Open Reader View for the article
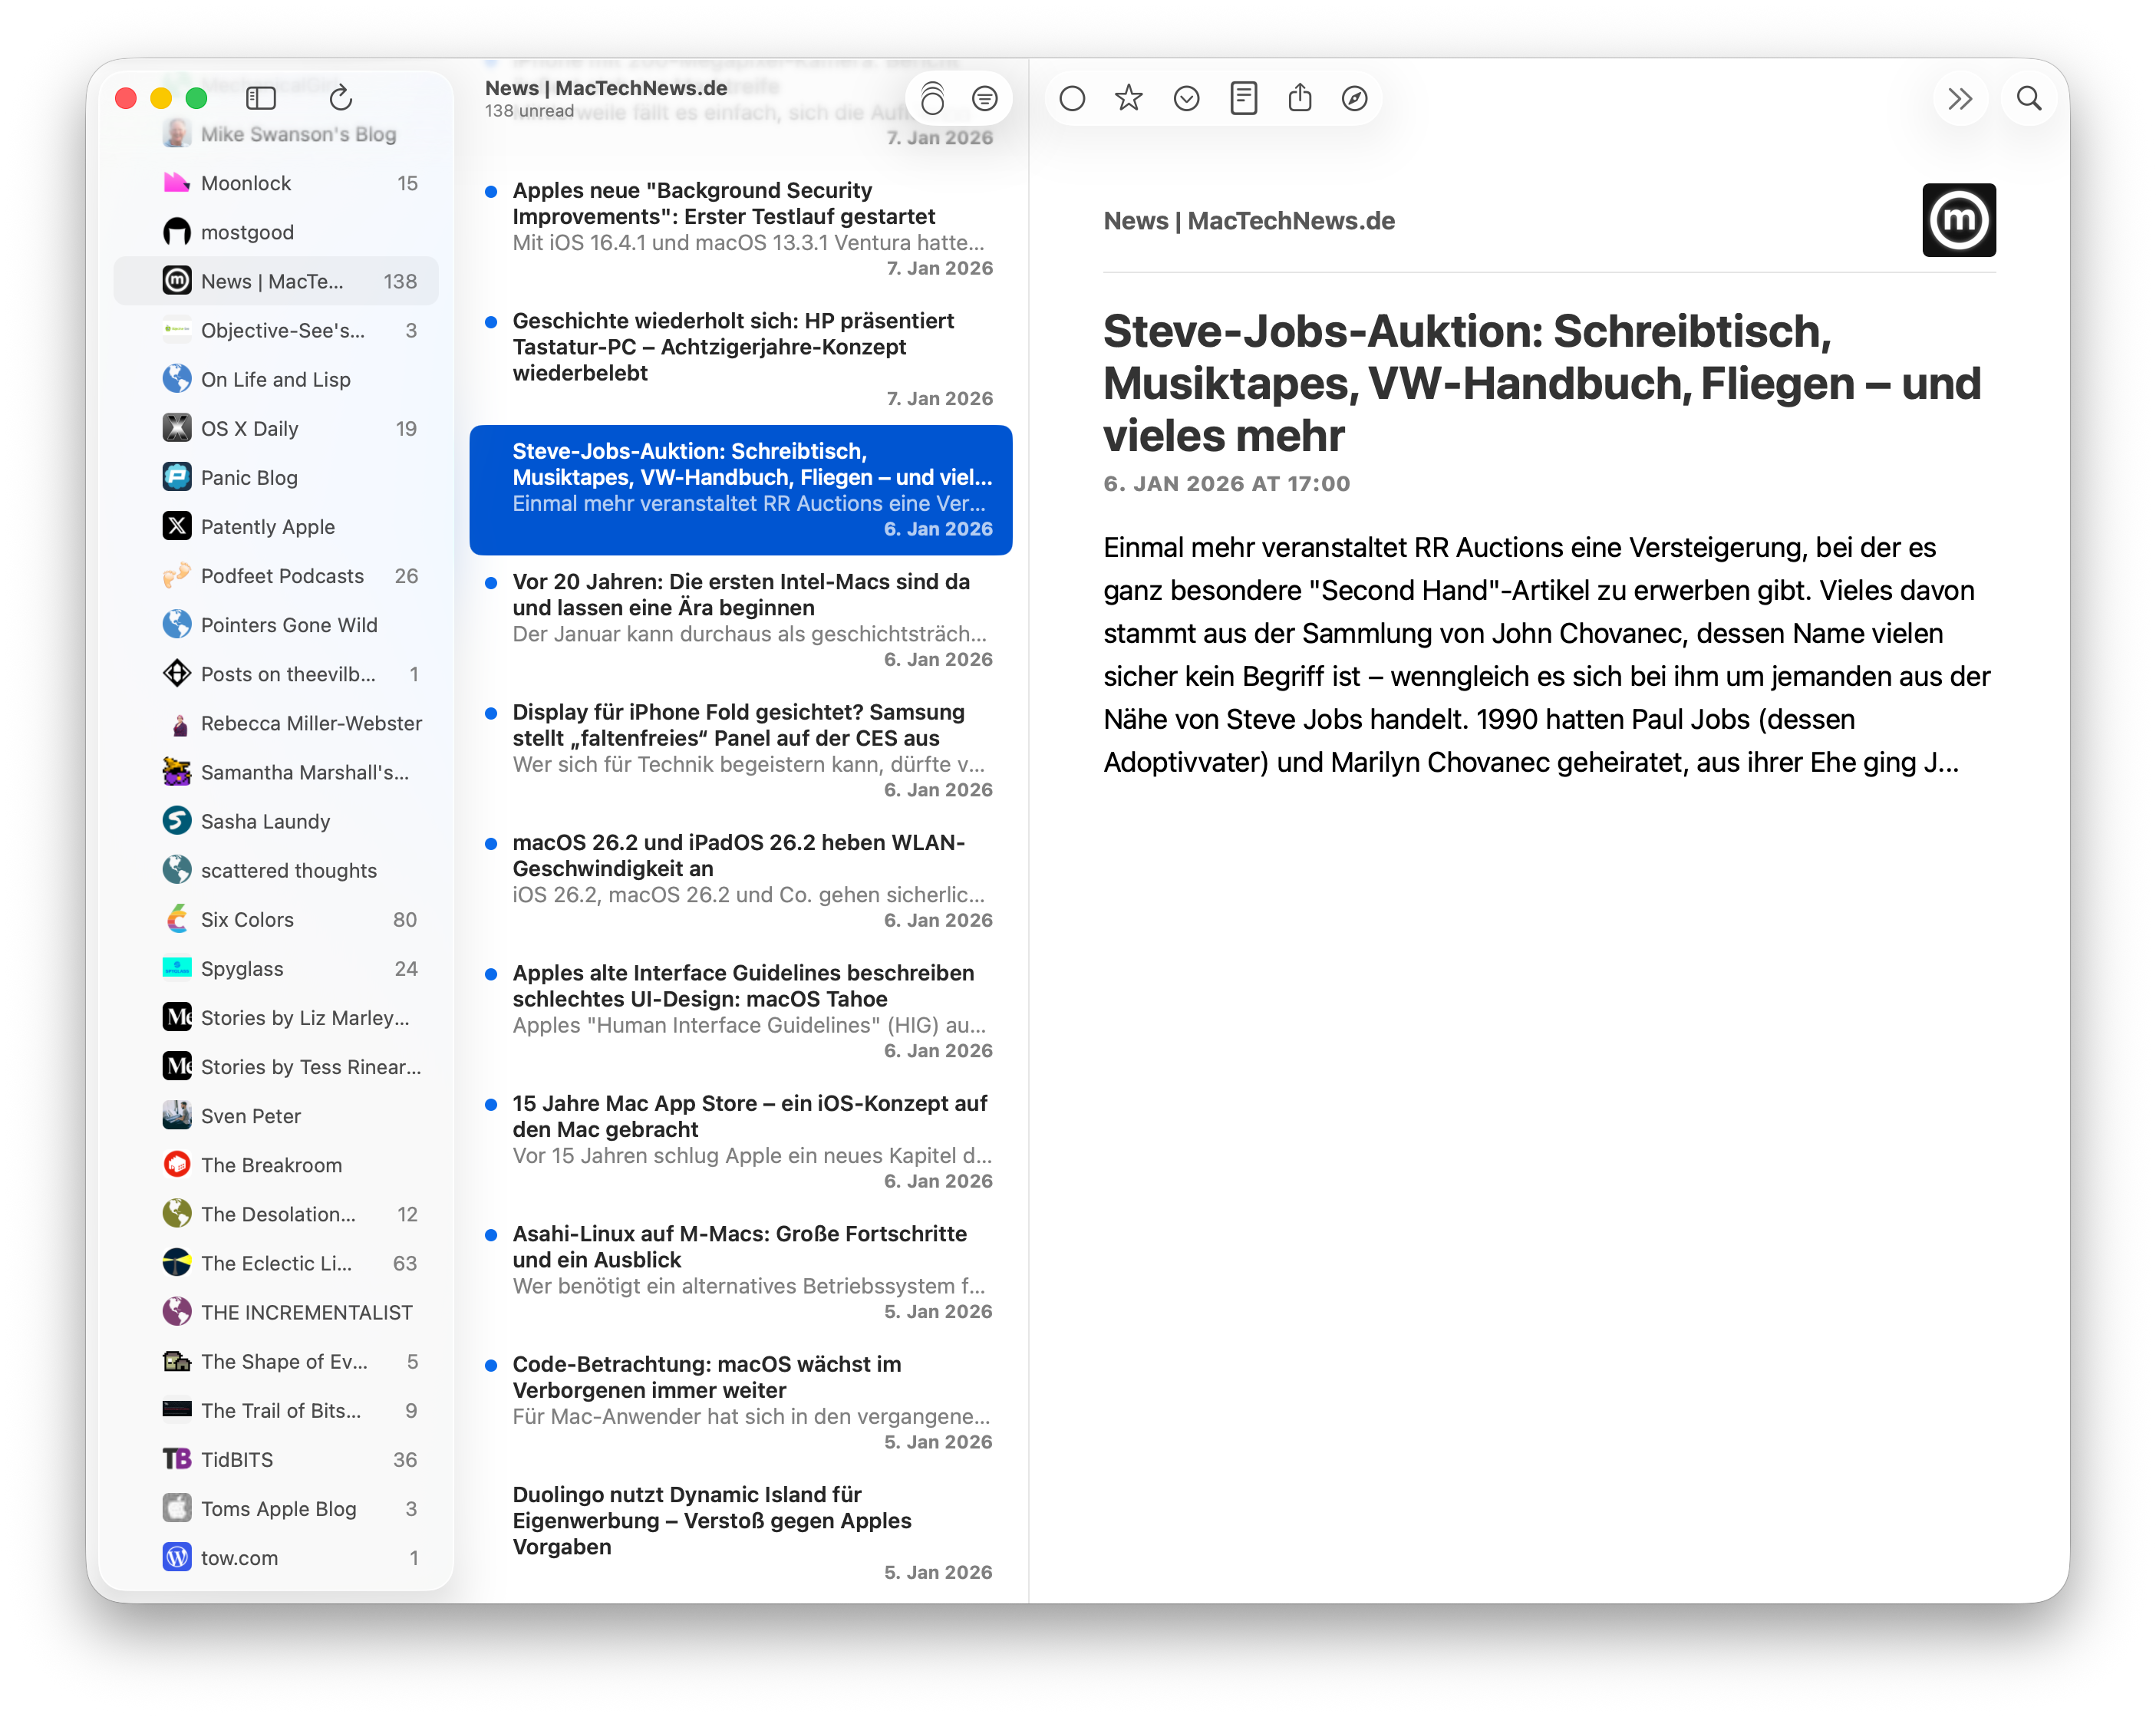 [x=1243, y=98]
